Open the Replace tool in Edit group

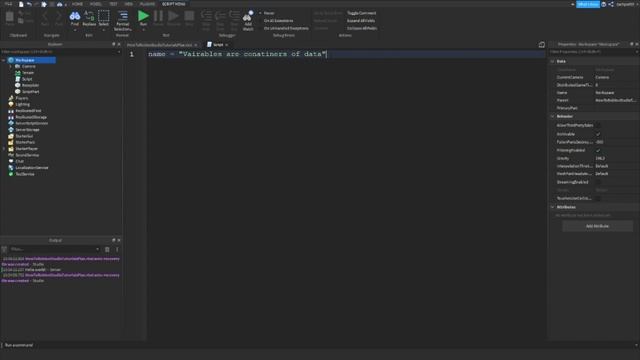pyautogui.click(x=89, y=18)
